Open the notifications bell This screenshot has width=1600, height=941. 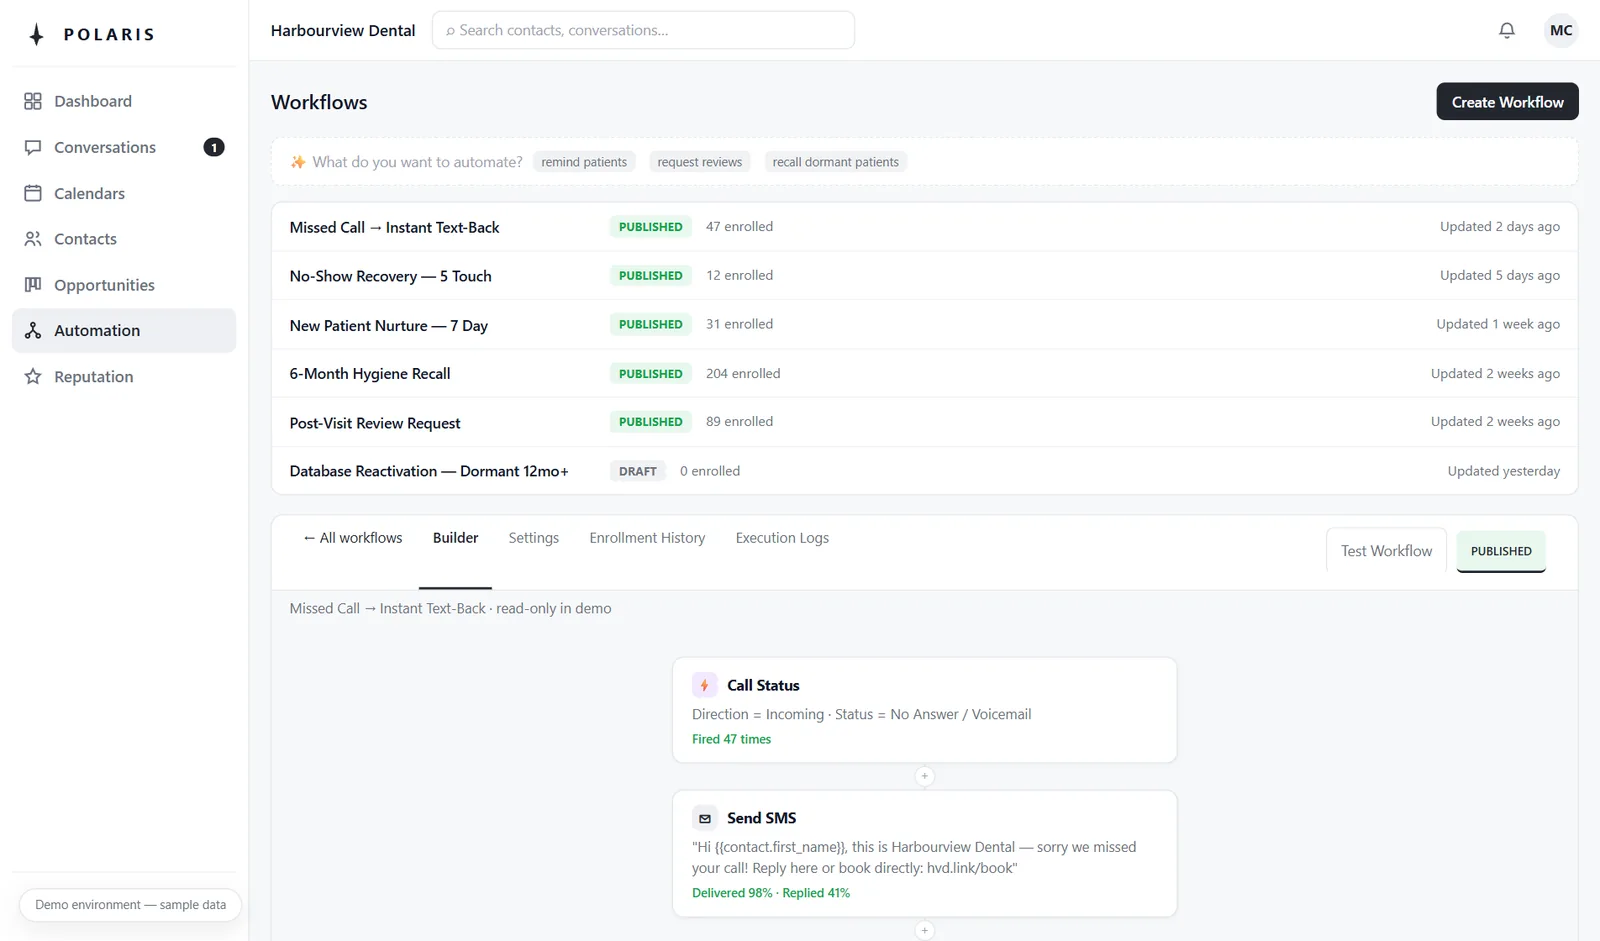pyautogui.click(x=1507, y=30)
